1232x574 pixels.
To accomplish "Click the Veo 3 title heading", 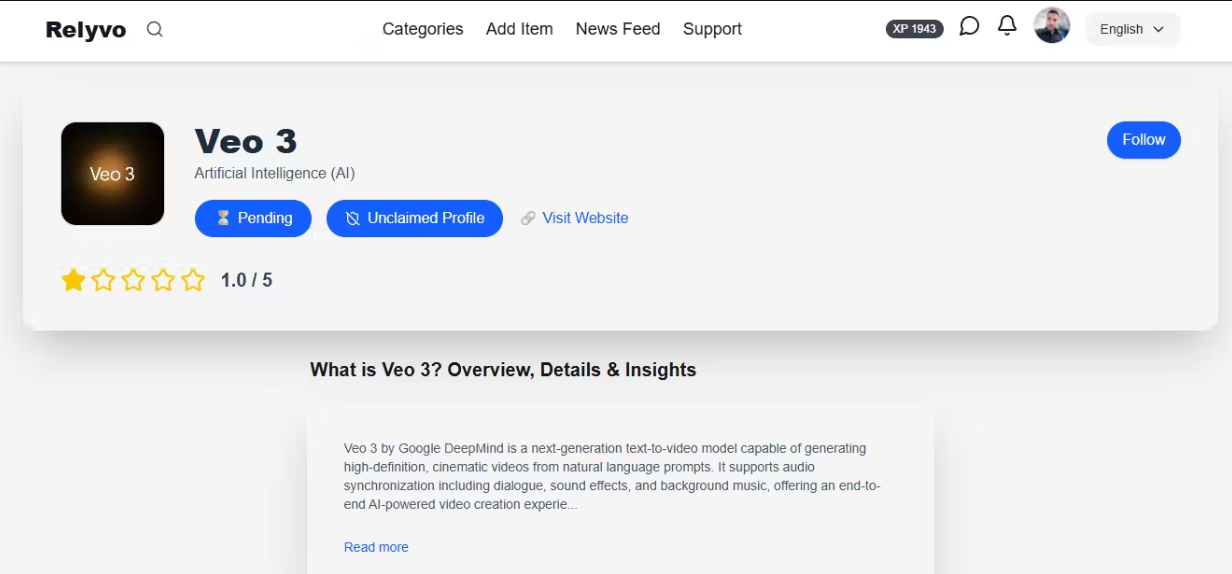I will [246, 141].
